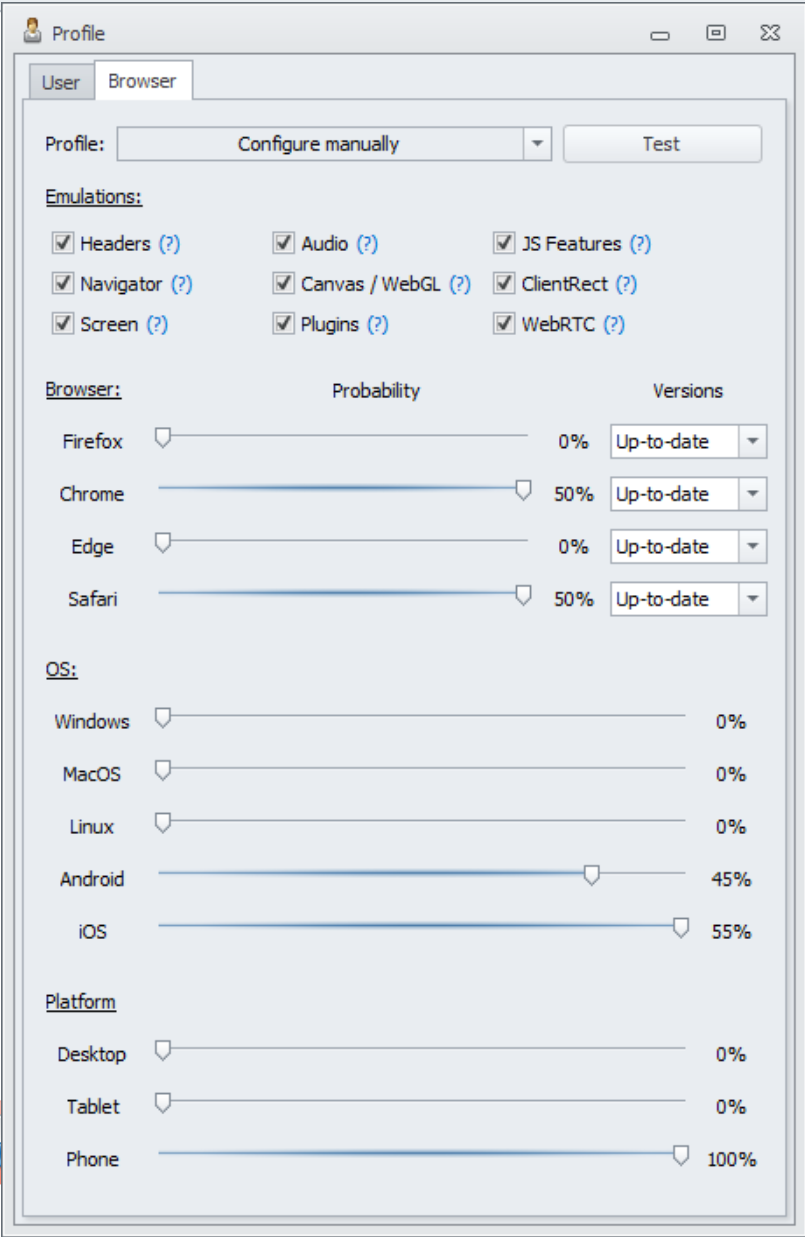Click the ClientRect help link
The height and width of the screenshot is (1237, 805).
626,284
